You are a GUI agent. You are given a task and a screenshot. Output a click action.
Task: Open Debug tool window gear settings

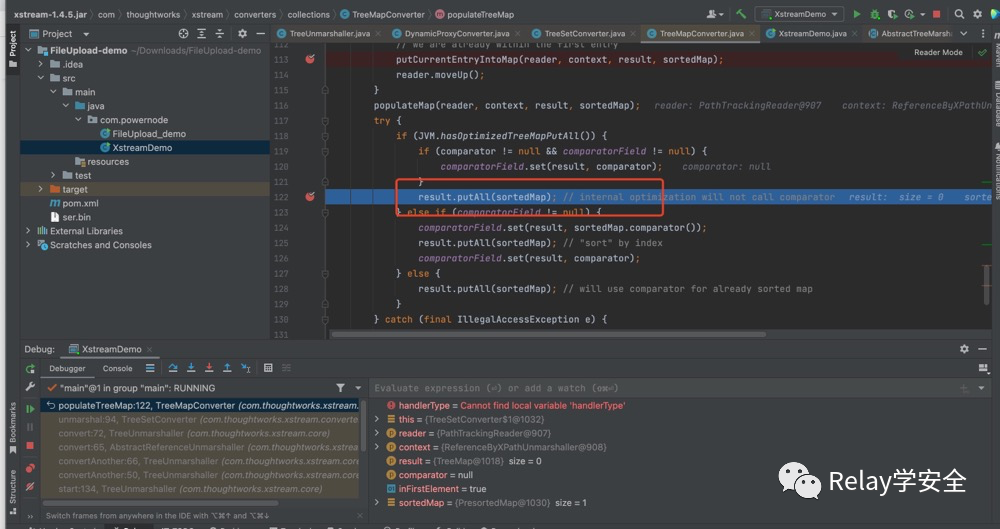coord(964,349)
